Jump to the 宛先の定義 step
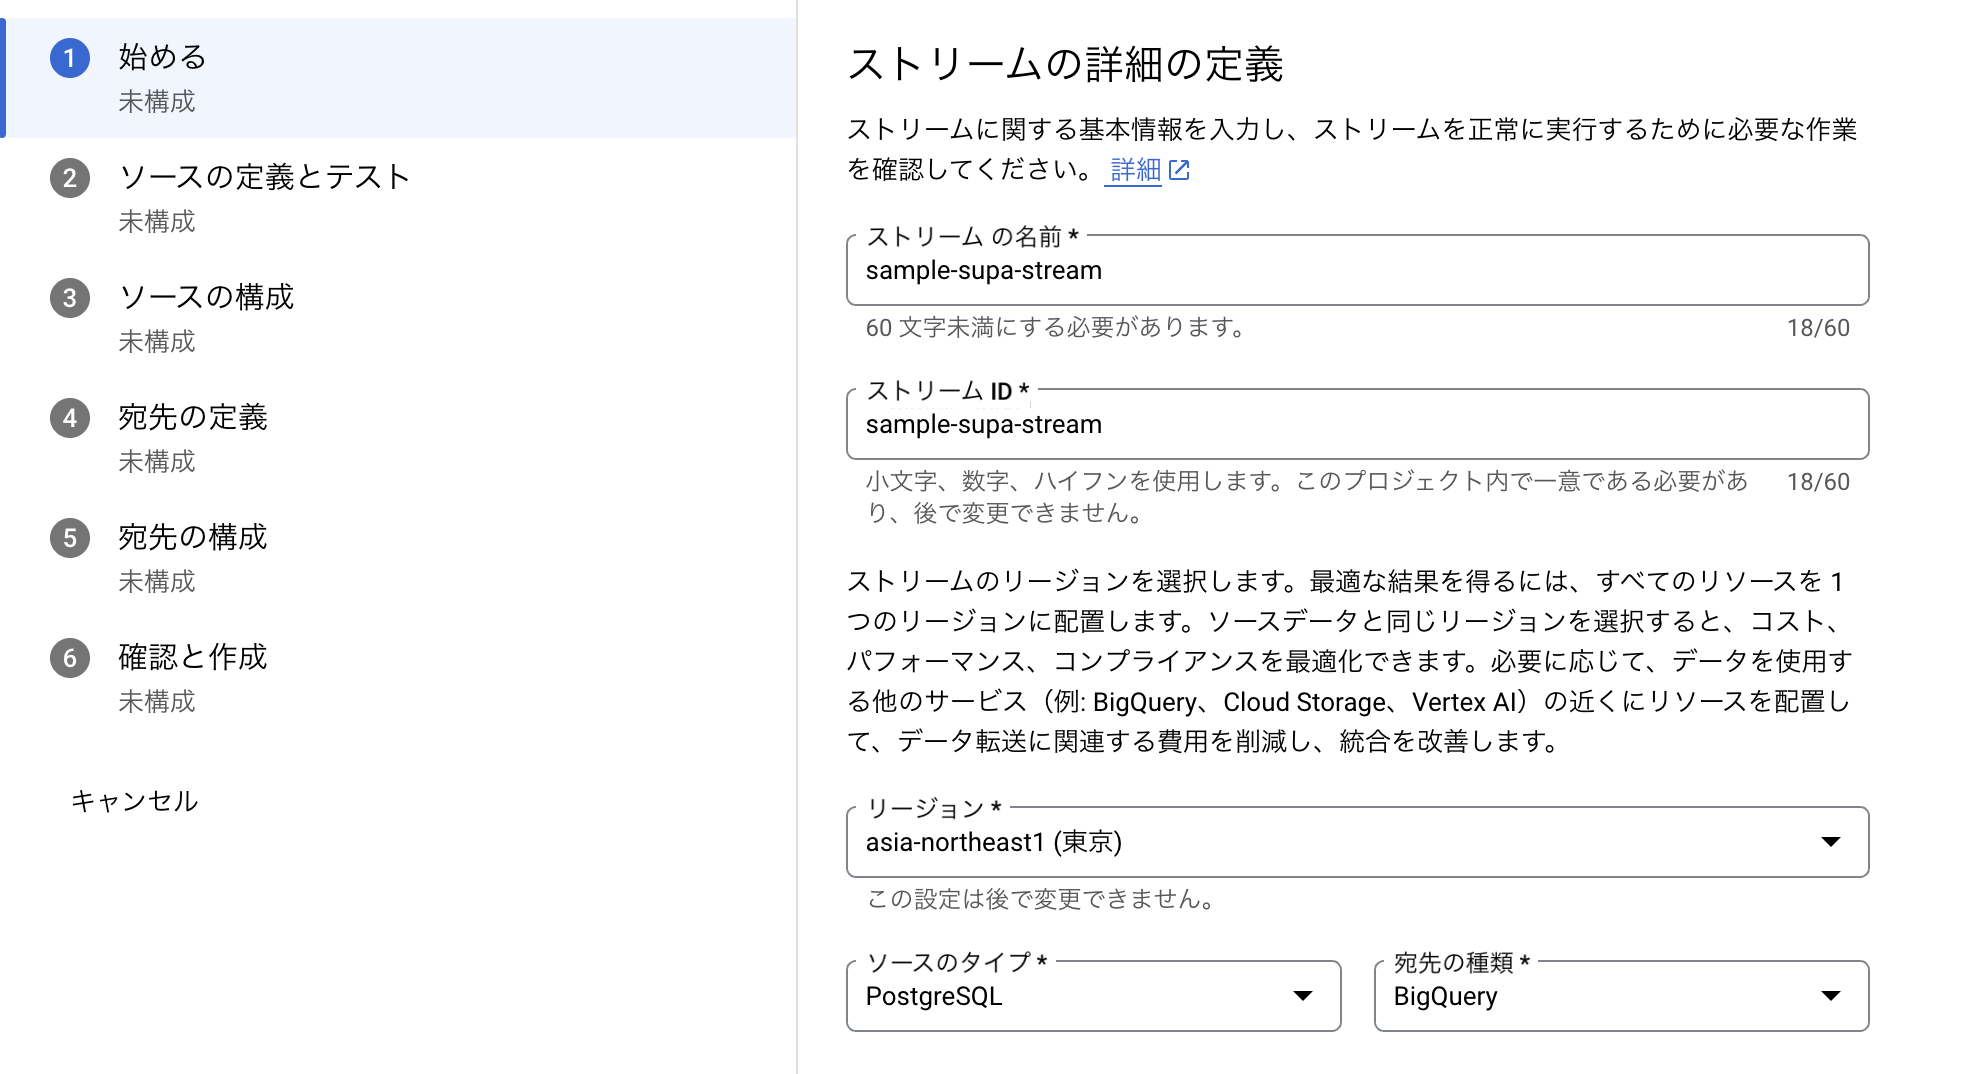This screenshot has height=1074, width=1968. tap(193, 418)
